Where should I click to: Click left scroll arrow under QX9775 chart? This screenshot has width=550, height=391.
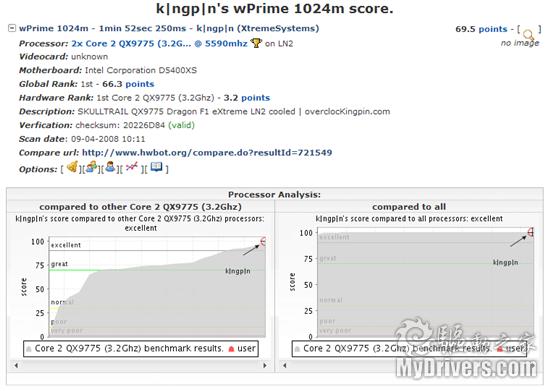[x=16, y=365]
